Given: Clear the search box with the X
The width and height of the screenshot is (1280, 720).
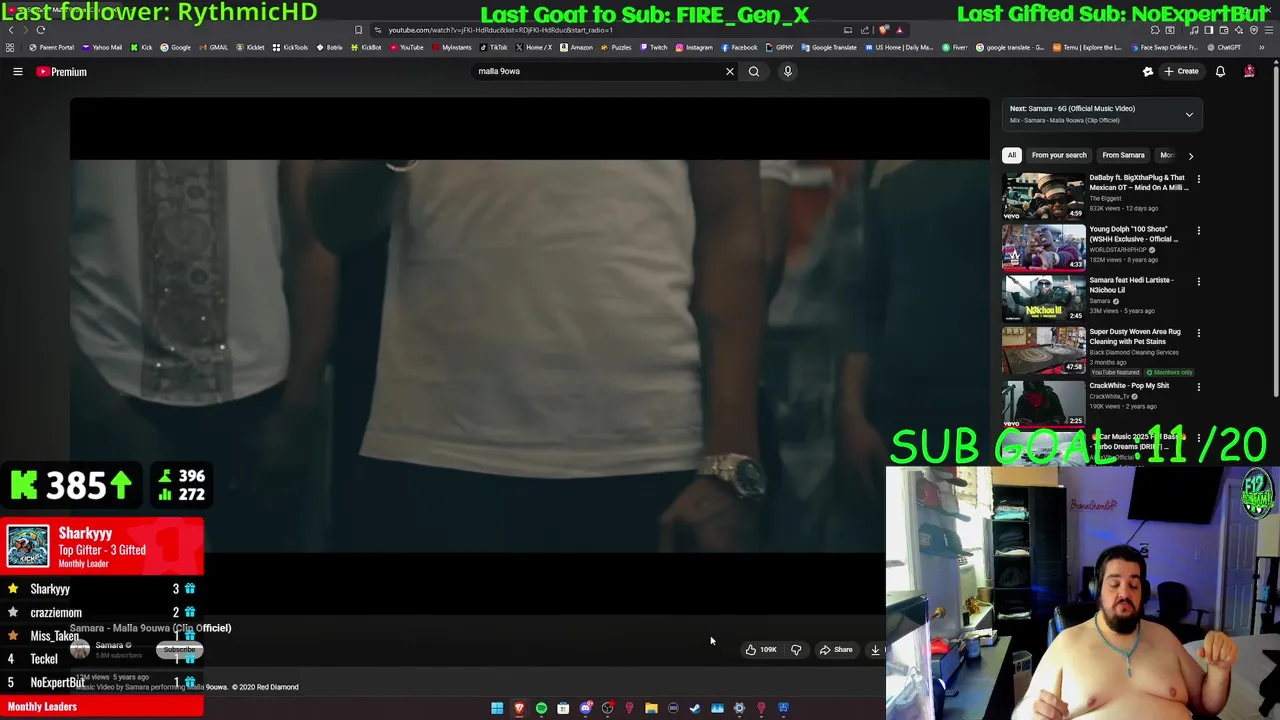Looking at the screenshot, I should point(729,71).
